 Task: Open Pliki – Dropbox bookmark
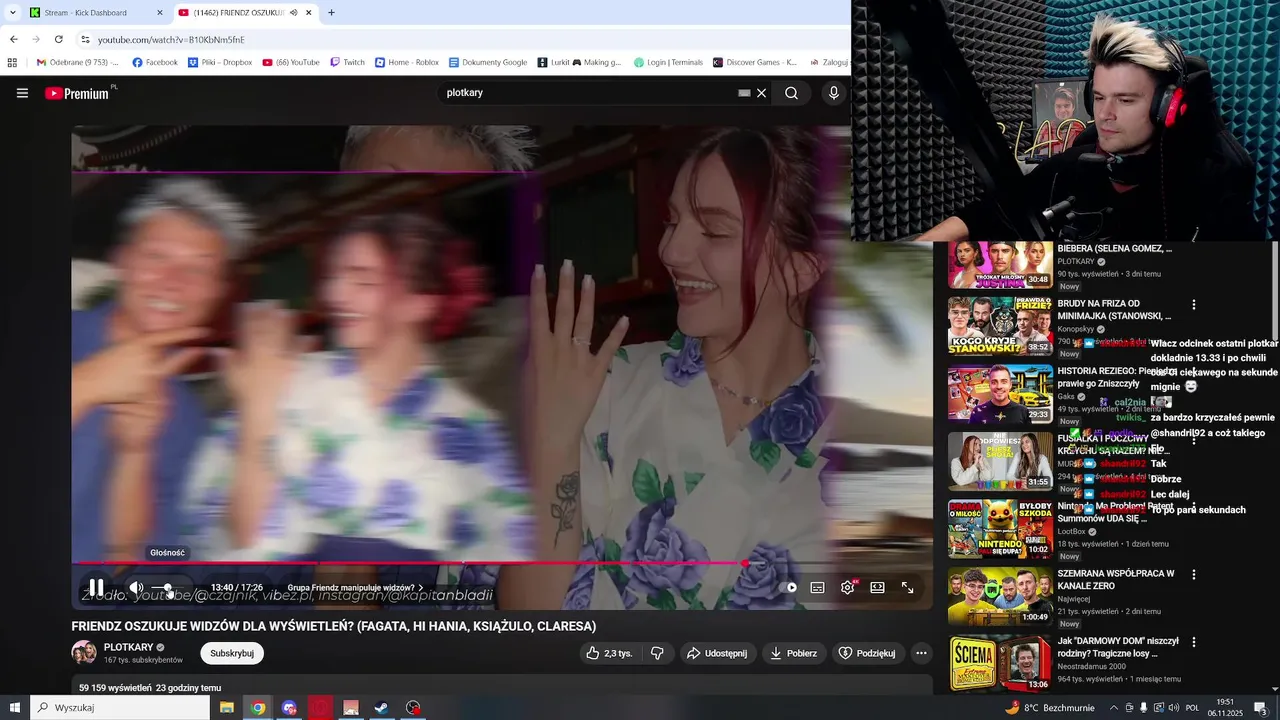pos(220,62)
